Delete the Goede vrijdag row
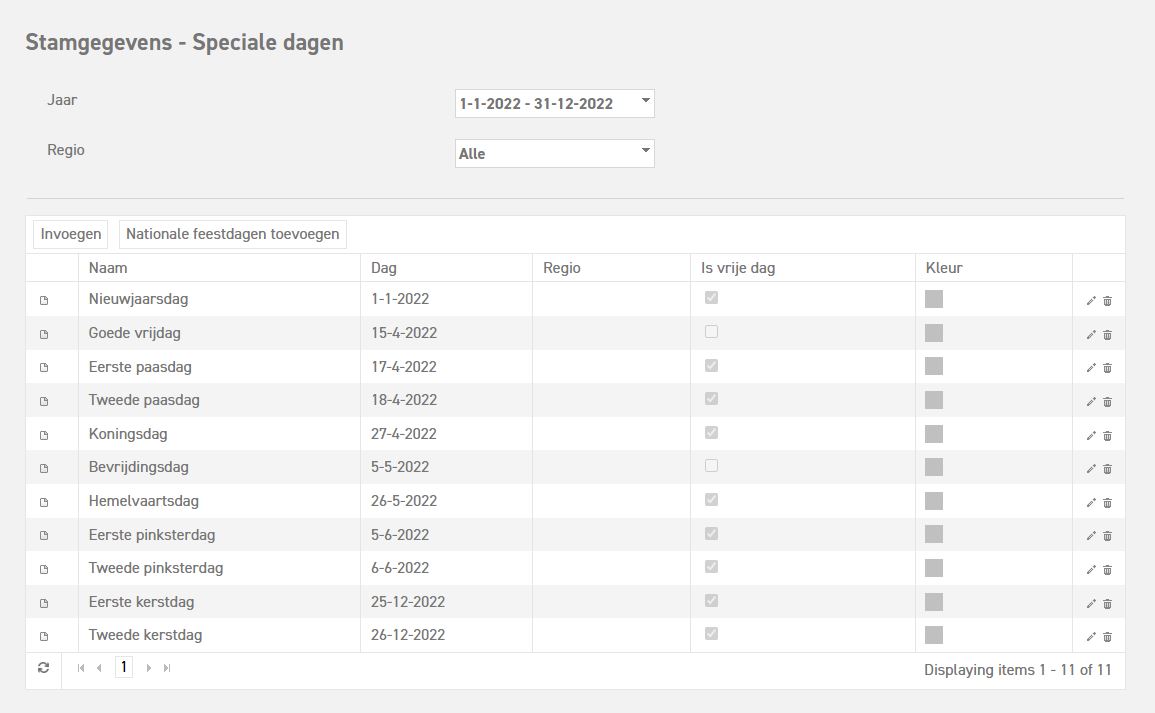This screenshot has height=713, width=1155. point(1107,335)
